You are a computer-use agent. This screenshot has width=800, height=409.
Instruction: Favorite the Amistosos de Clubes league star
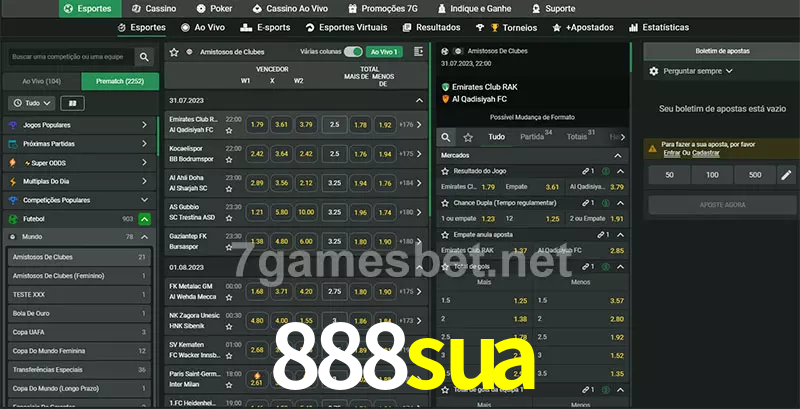[174, 51]
